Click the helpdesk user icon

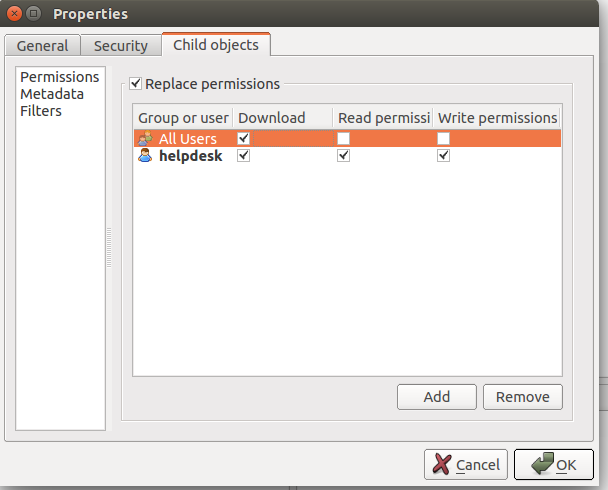coord(145,155)
